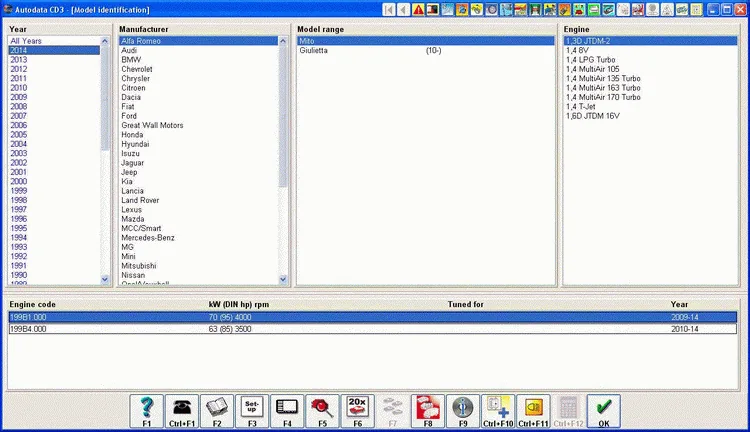Choose Fiat manufacturer
750x432 pixels.
(199, 107)
